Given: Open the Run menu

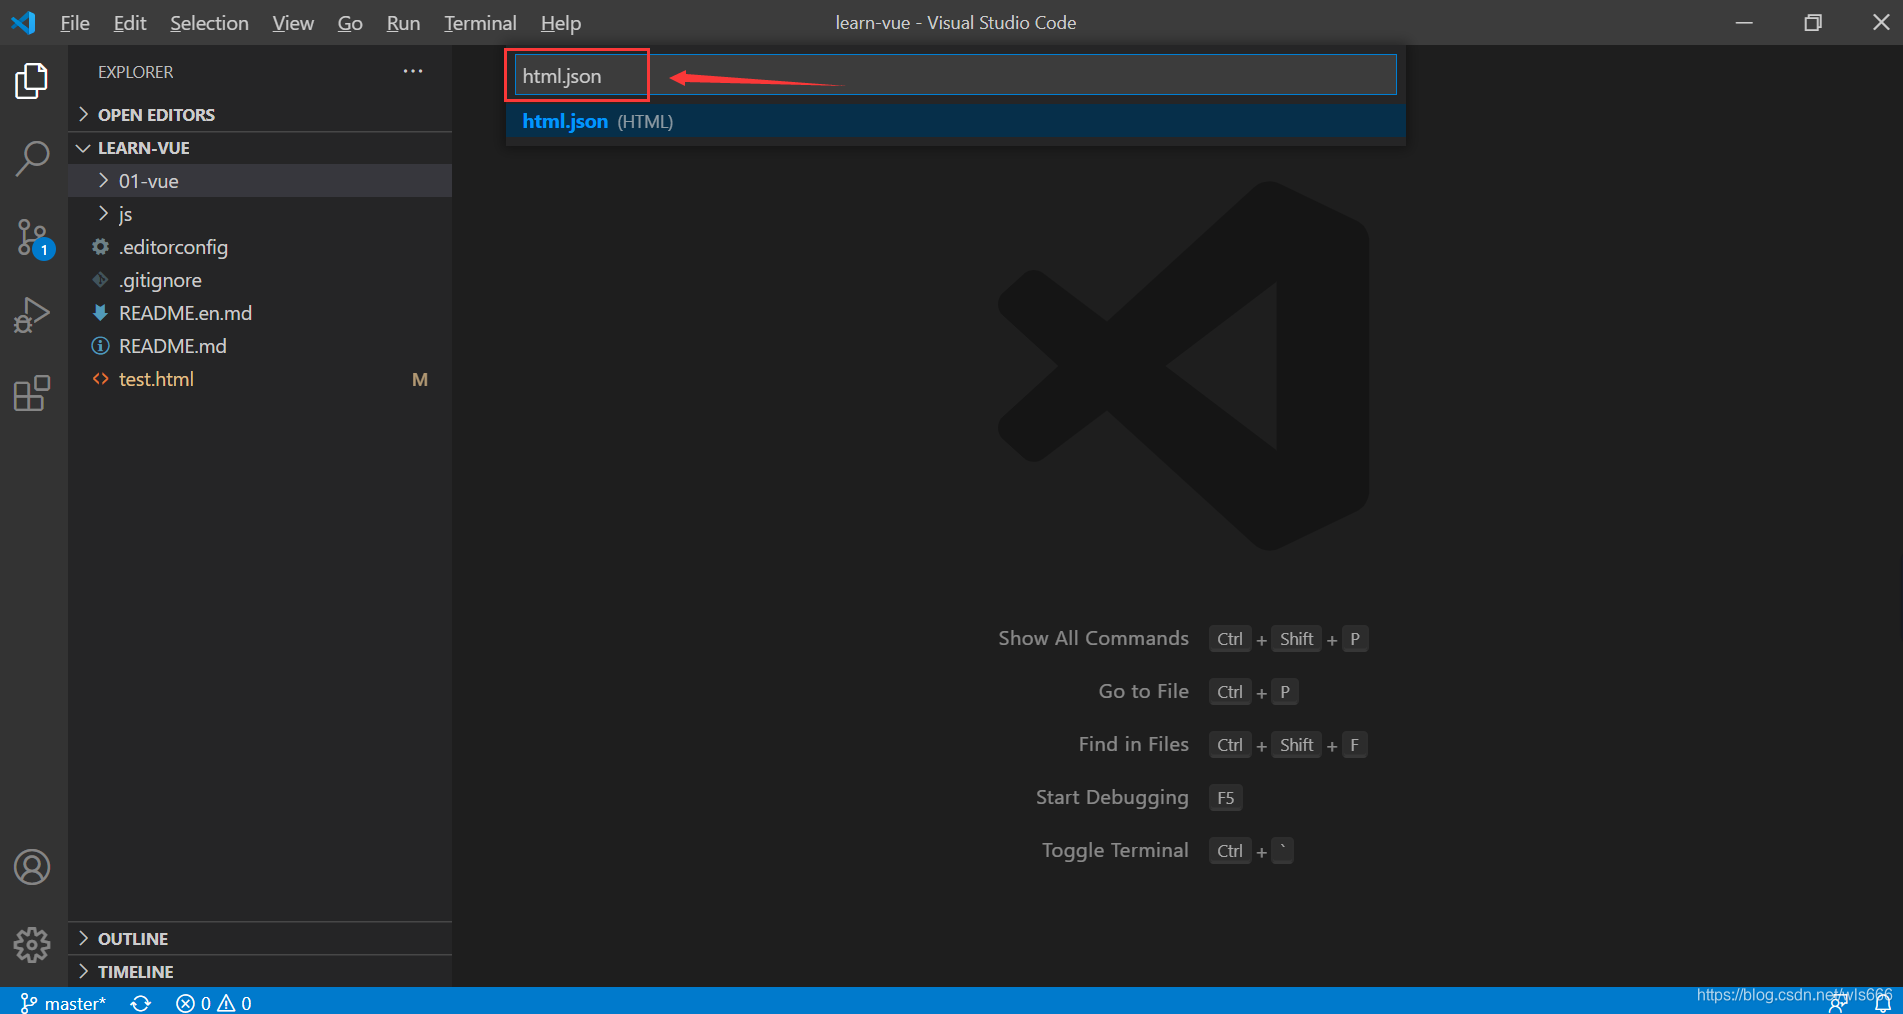Looking at the screenshot, I should pyautogui.click(x=403, y=22).
